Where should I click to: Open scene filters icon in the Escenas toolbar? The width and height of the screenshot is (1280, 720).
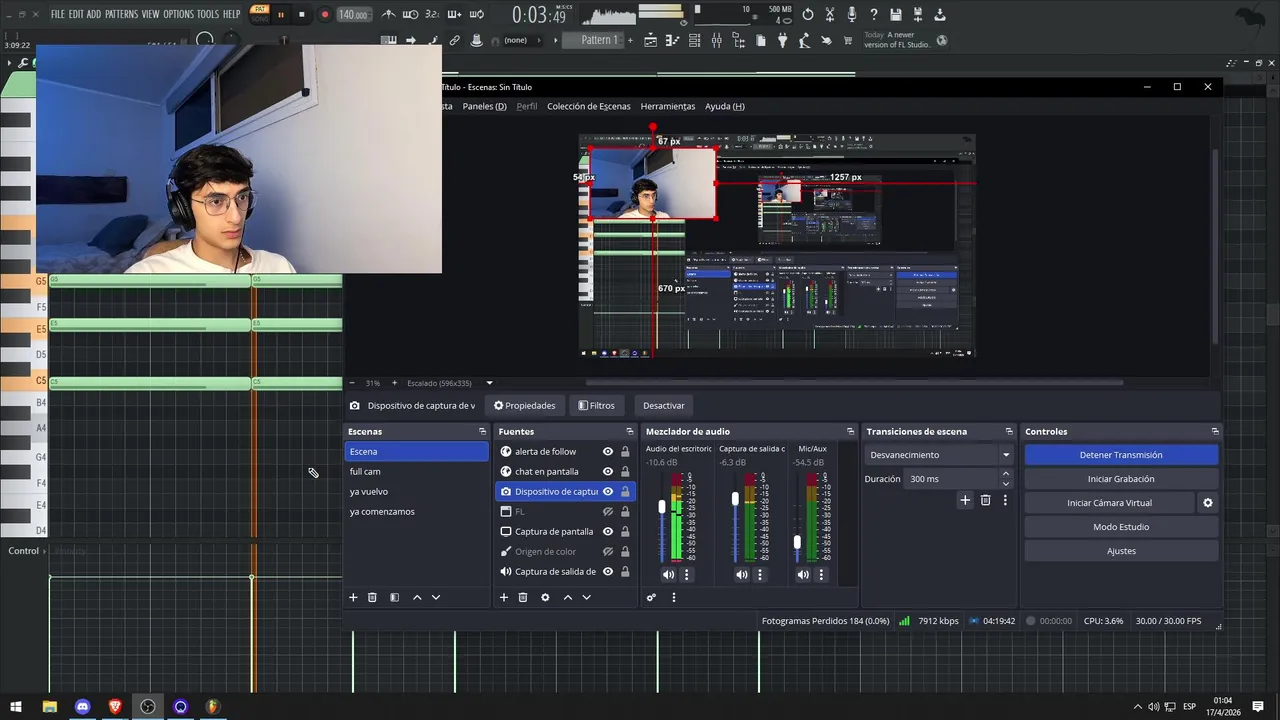pyautogui.click(x=394, y=597)
